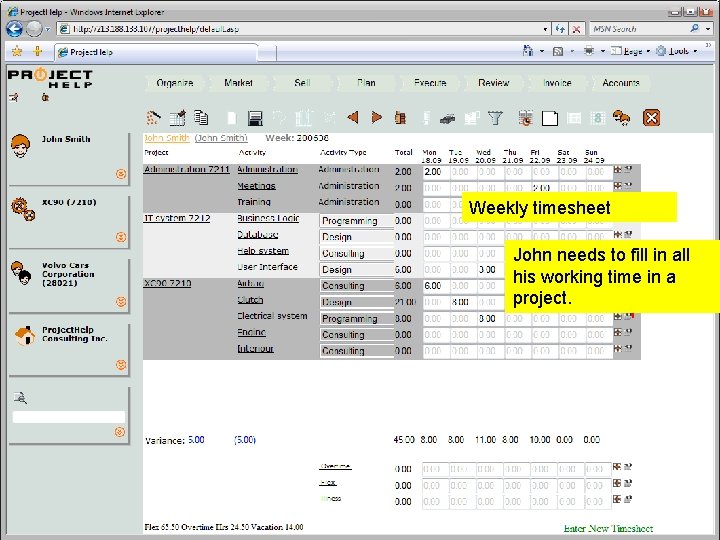Open Database activity type dropdown
Image resolution: width=720 pixels, height=540 pixels.
pyautogui.click(x=356, y=237)
